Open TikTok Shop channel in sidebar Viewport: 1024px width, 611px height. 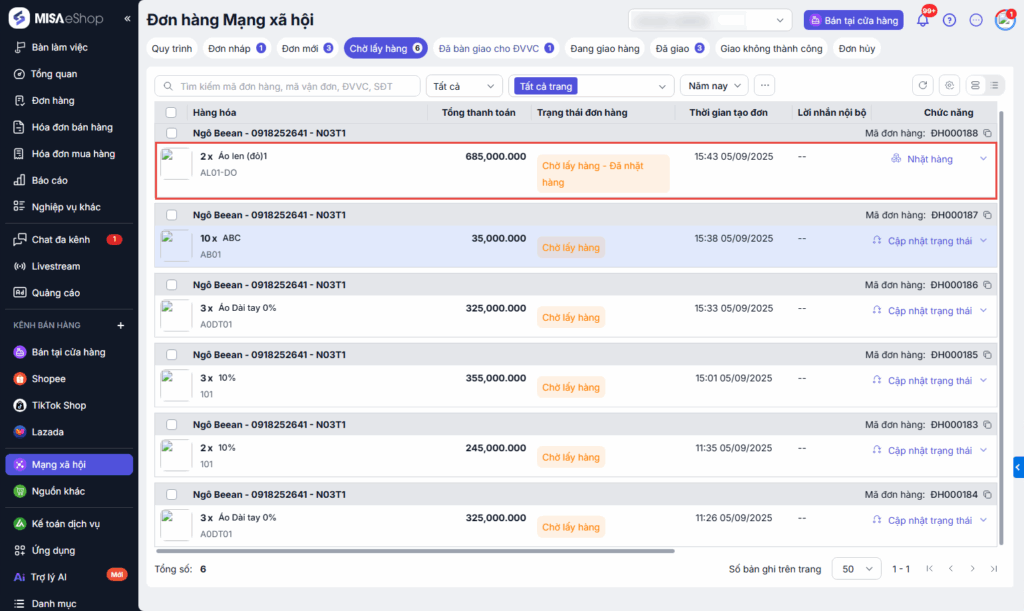coord(58,405)
